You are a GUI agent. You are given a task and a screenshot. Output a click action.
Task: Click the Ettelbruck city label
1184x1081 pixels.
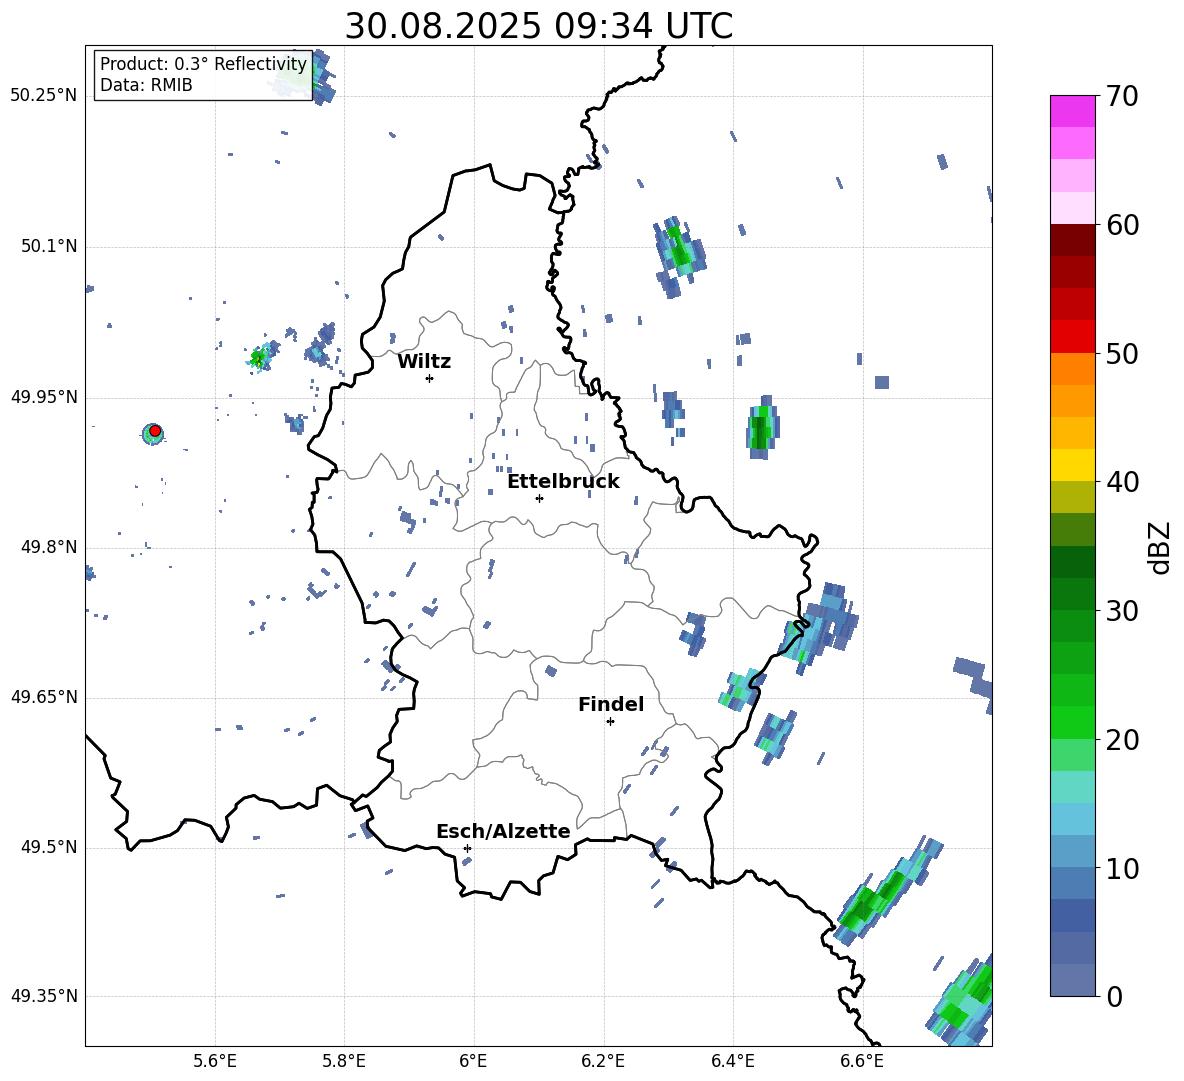pos(563,482)
